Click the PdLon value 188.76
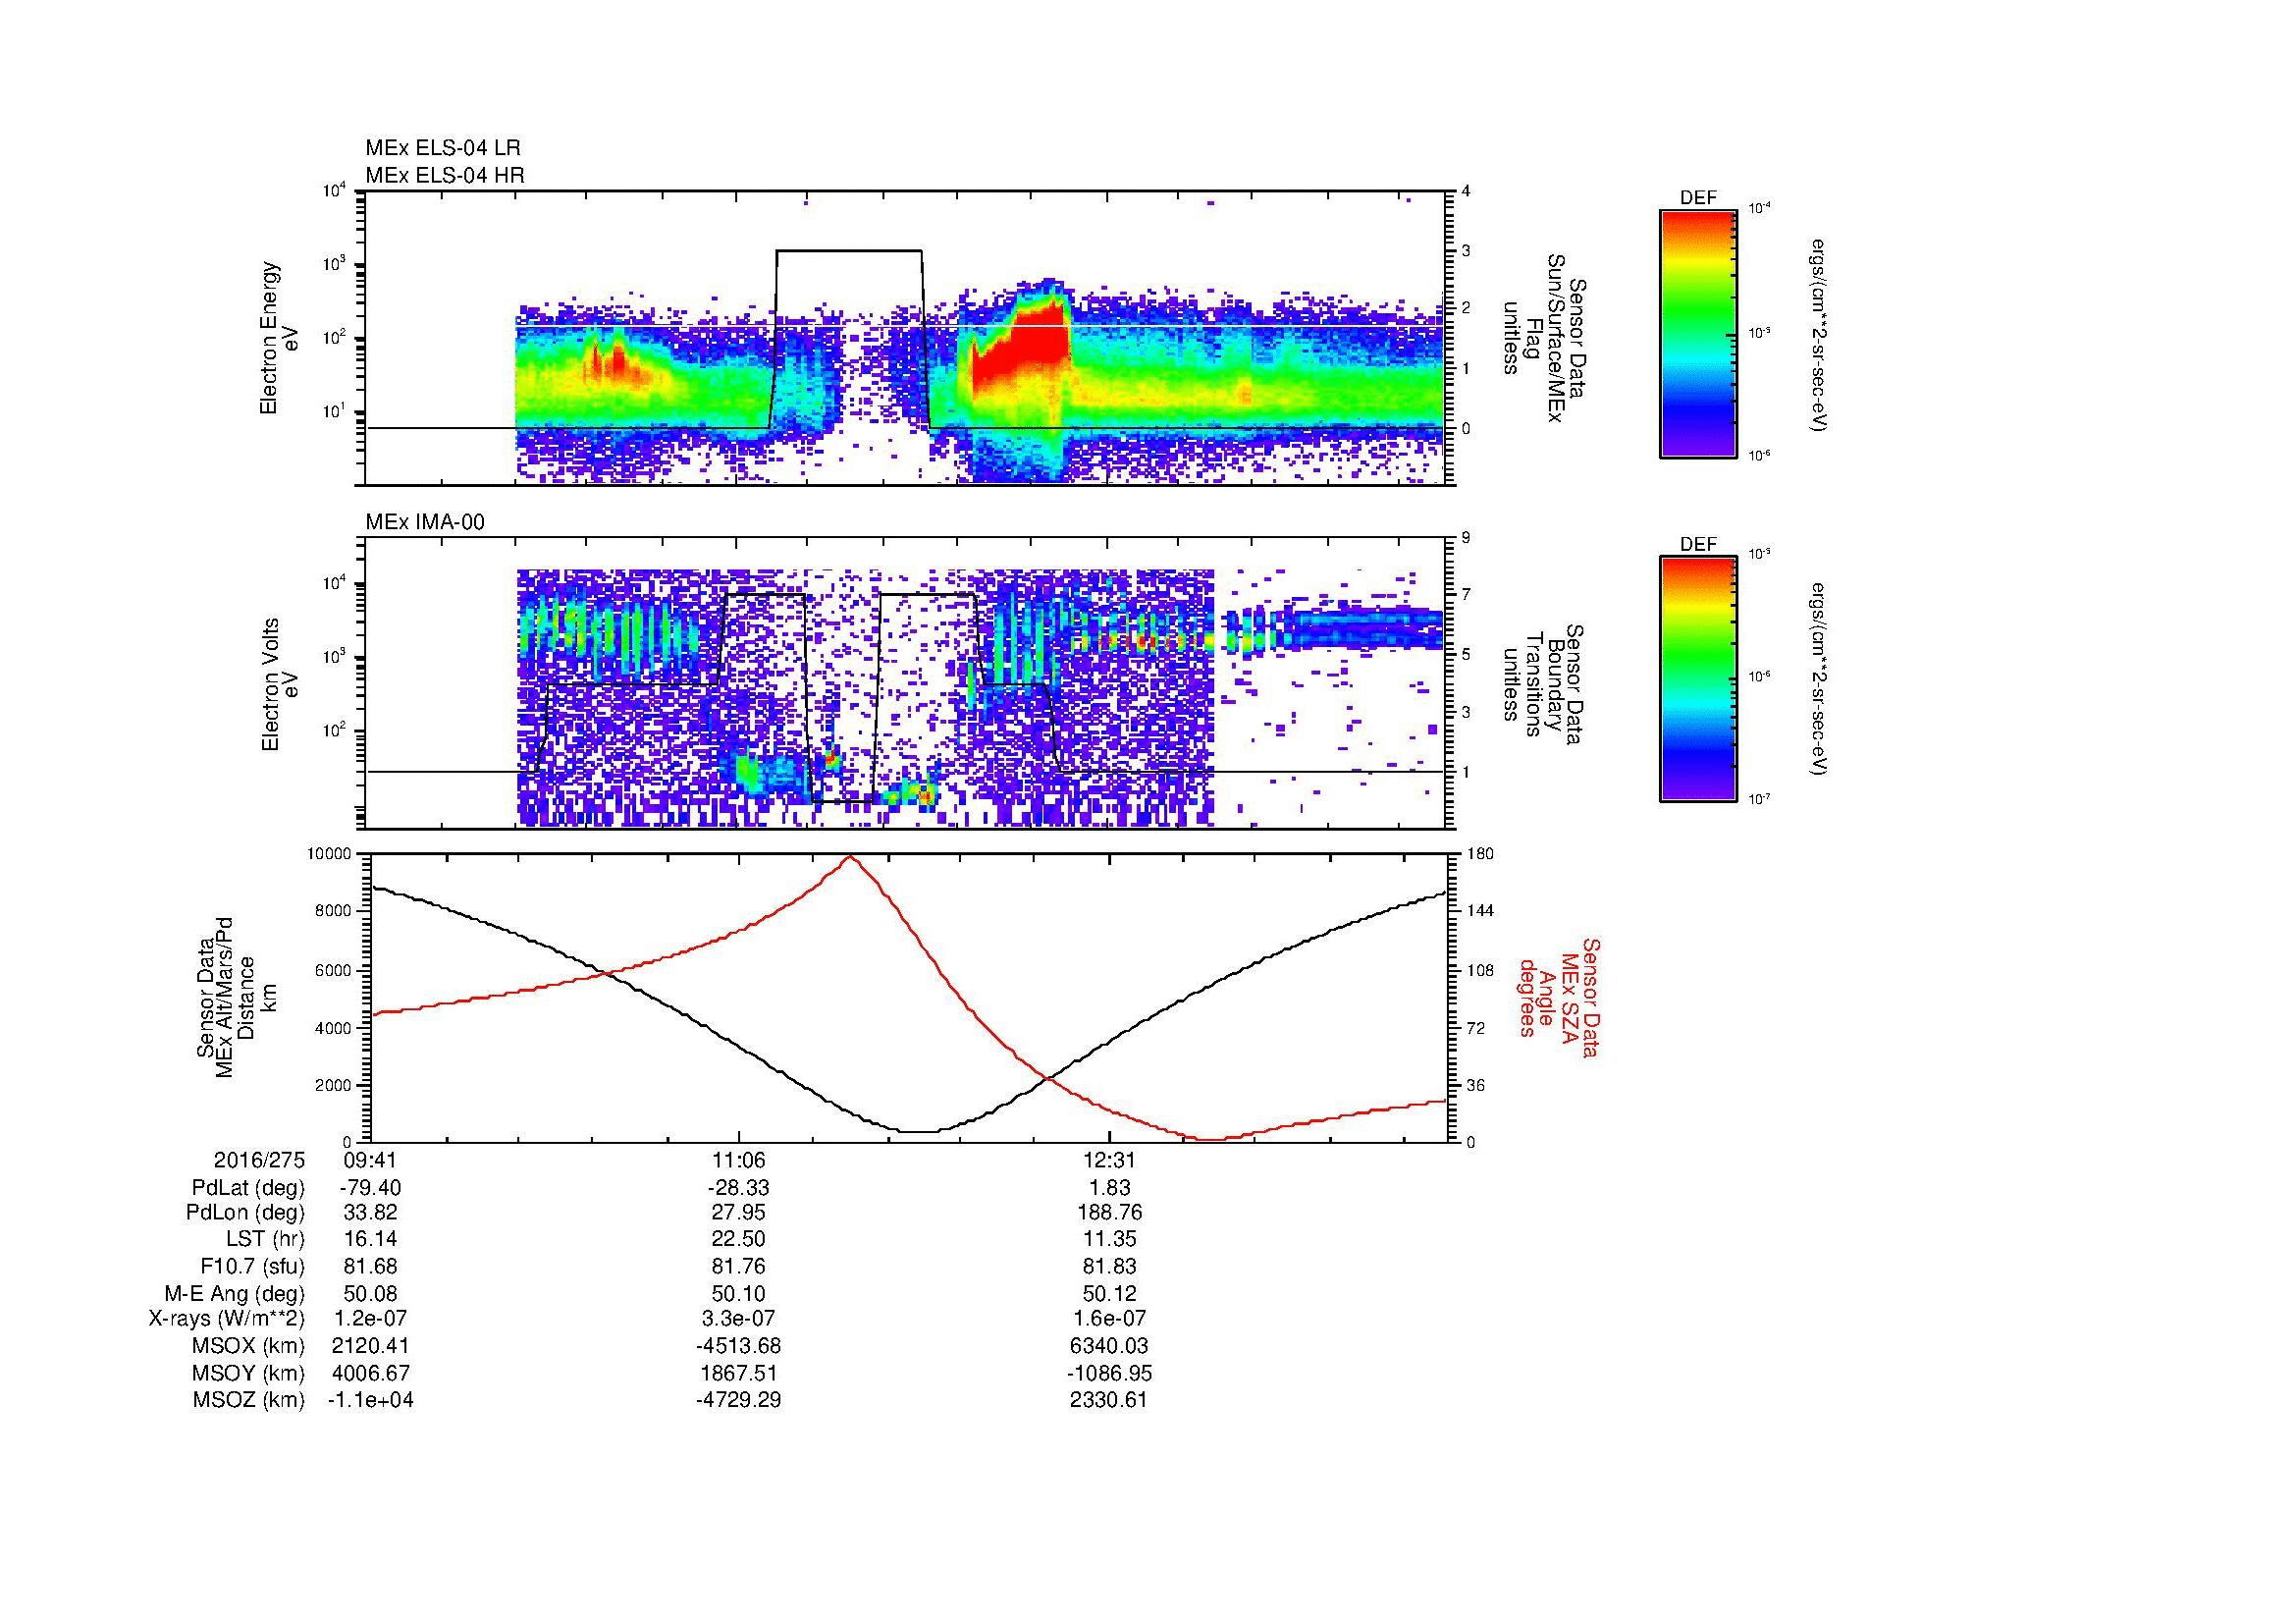This screenshot has height=1623, width=2296. (x=1109, y=1213)
